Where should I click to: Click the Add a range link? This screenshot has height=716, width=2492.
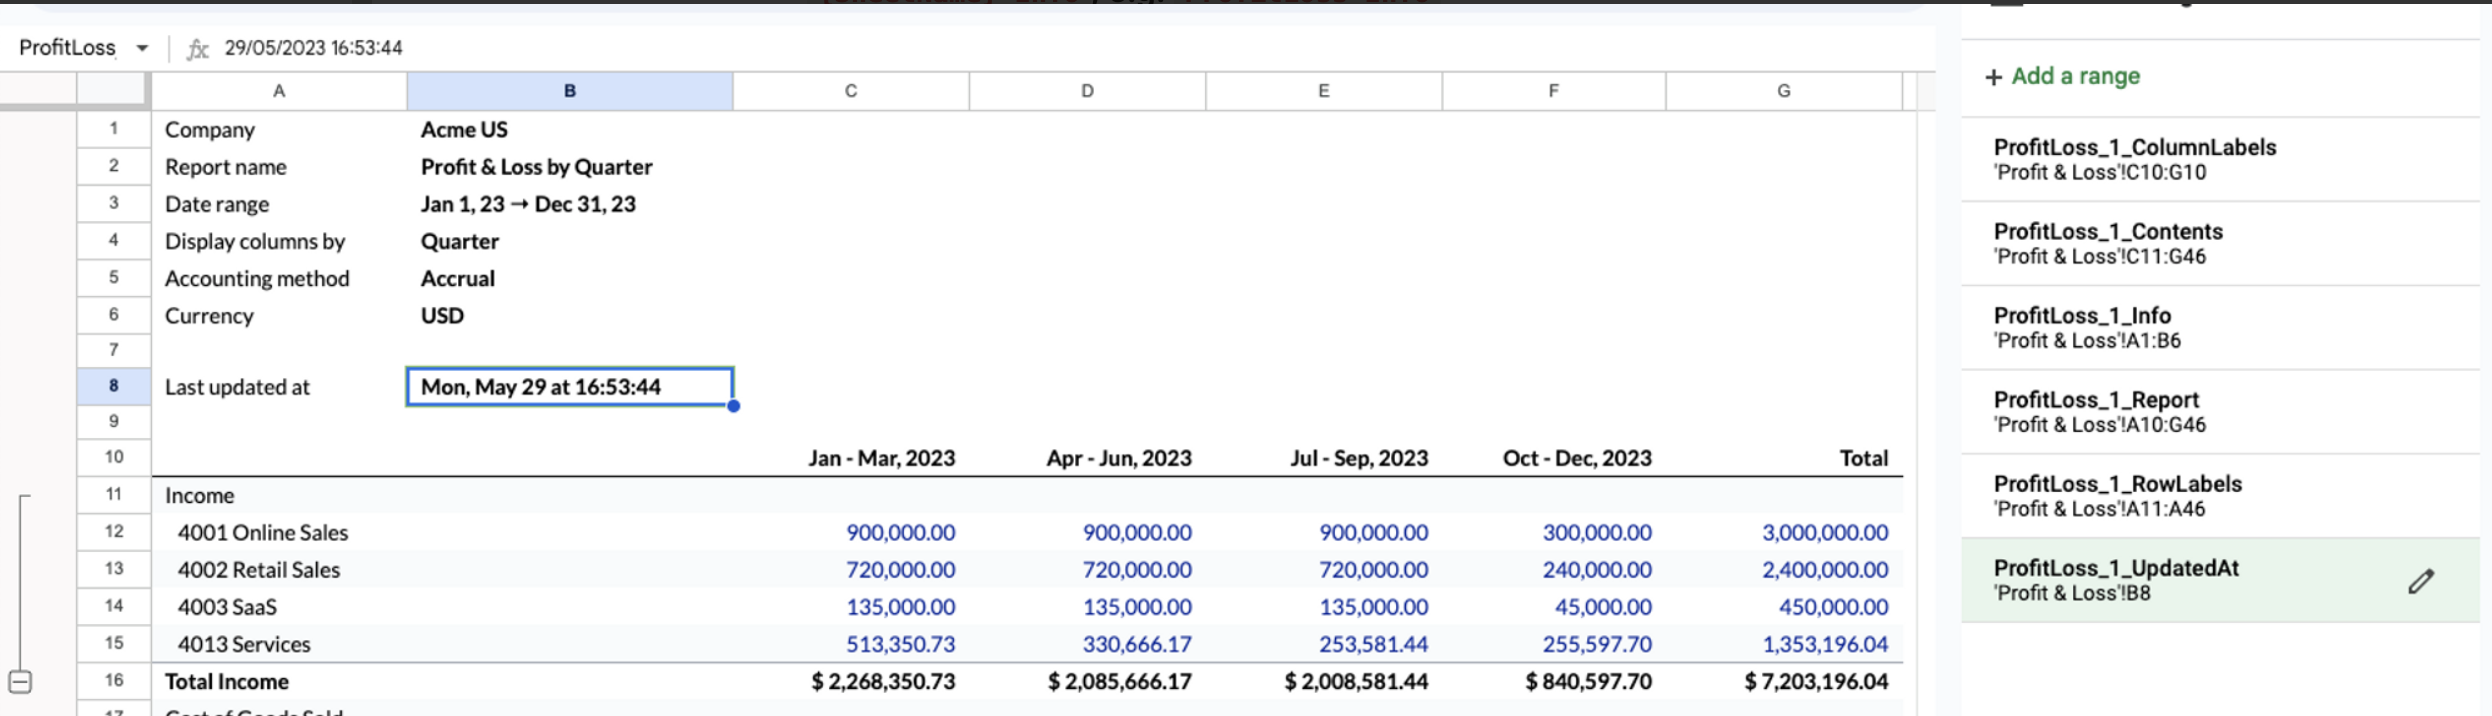pos(2075,76)
